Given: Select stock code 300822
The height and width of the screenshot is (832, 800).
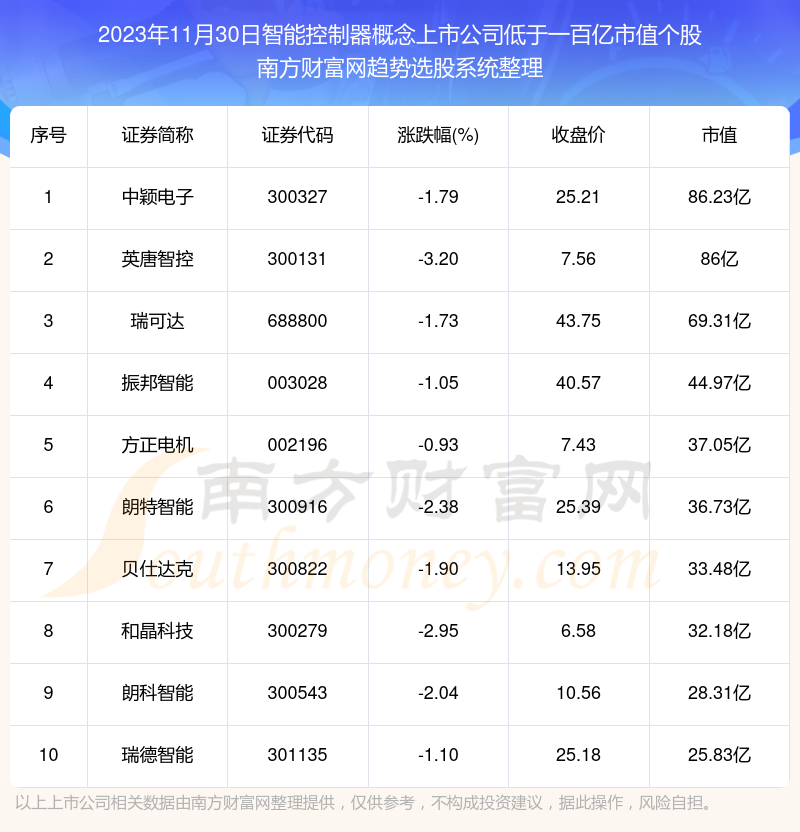Looking at the screenshot, I should [x=298, y=570].
